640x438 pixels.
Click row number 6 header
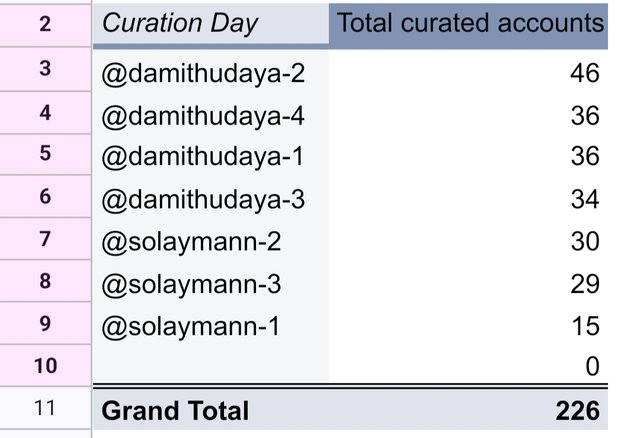45,197
